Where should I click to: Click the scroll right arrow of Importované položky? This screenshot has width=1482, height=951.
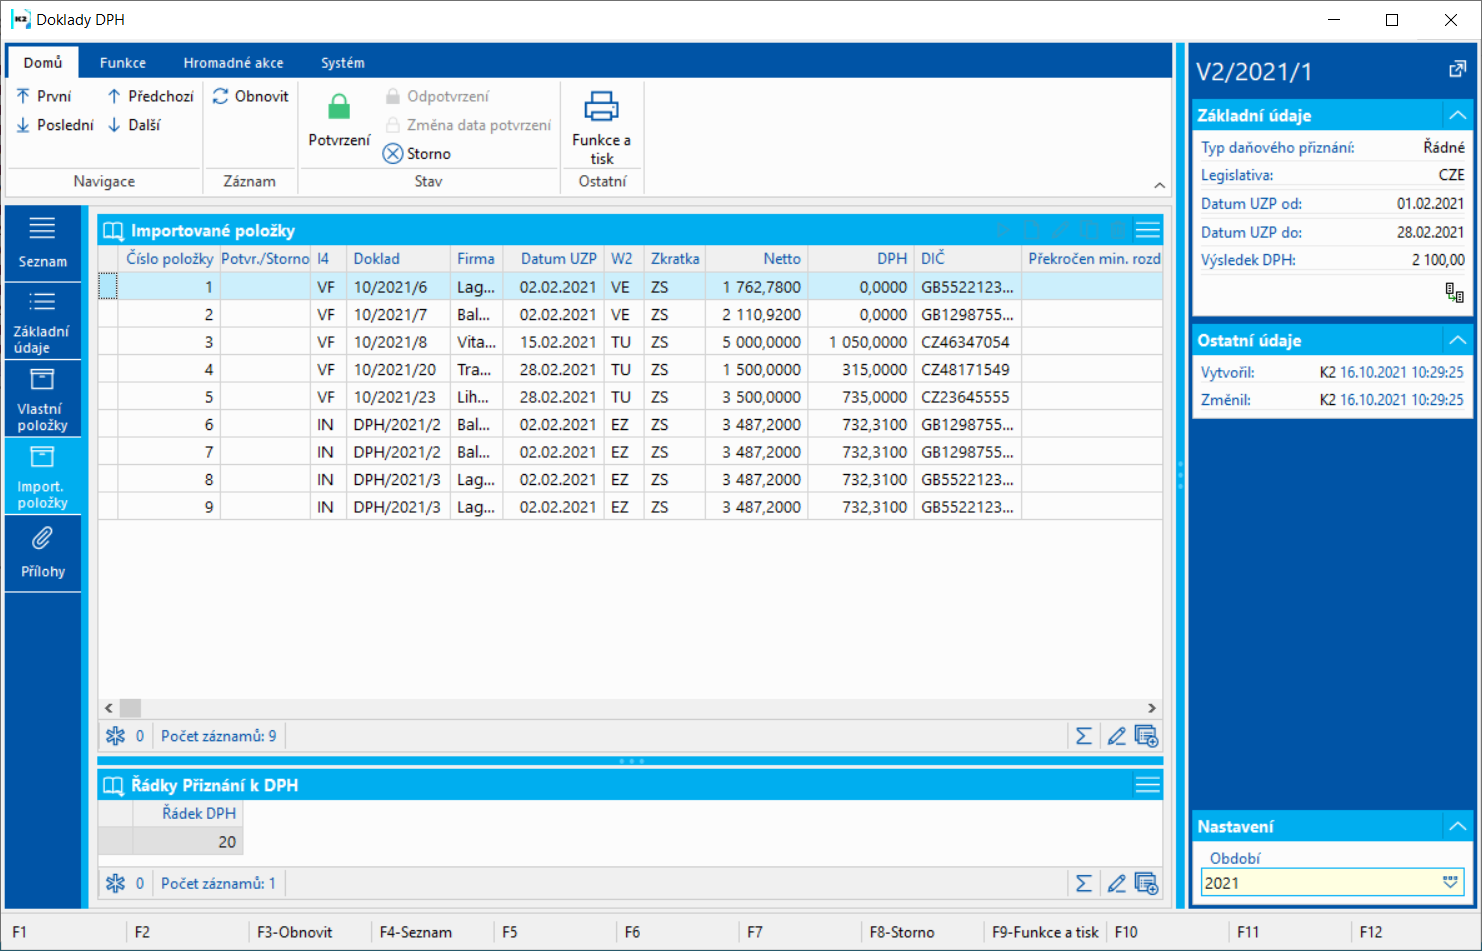(1152, 708)
